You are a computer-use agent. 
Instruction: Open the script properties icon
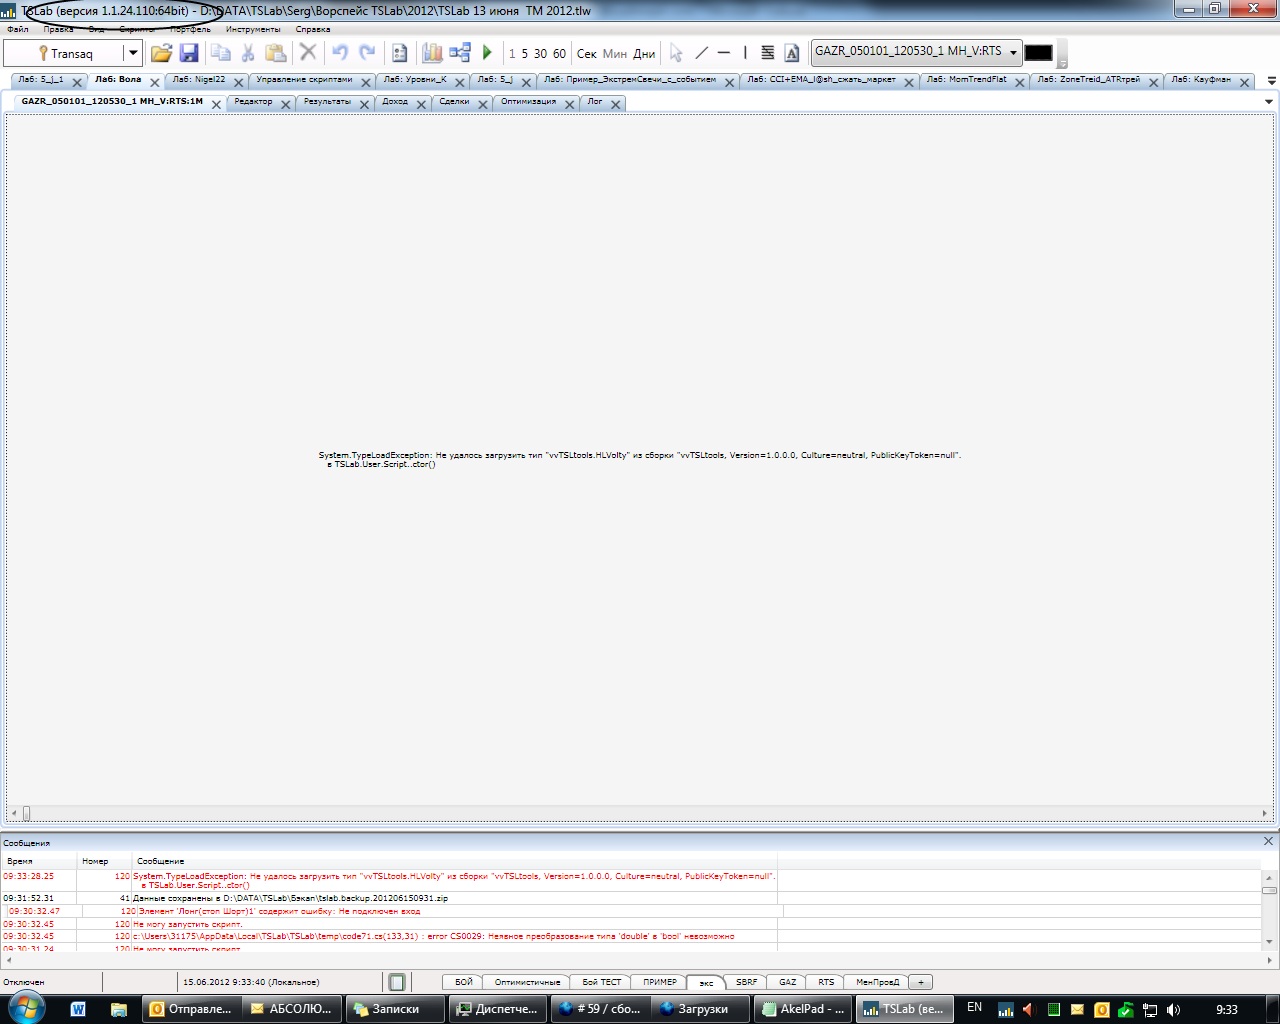point(400,53)
